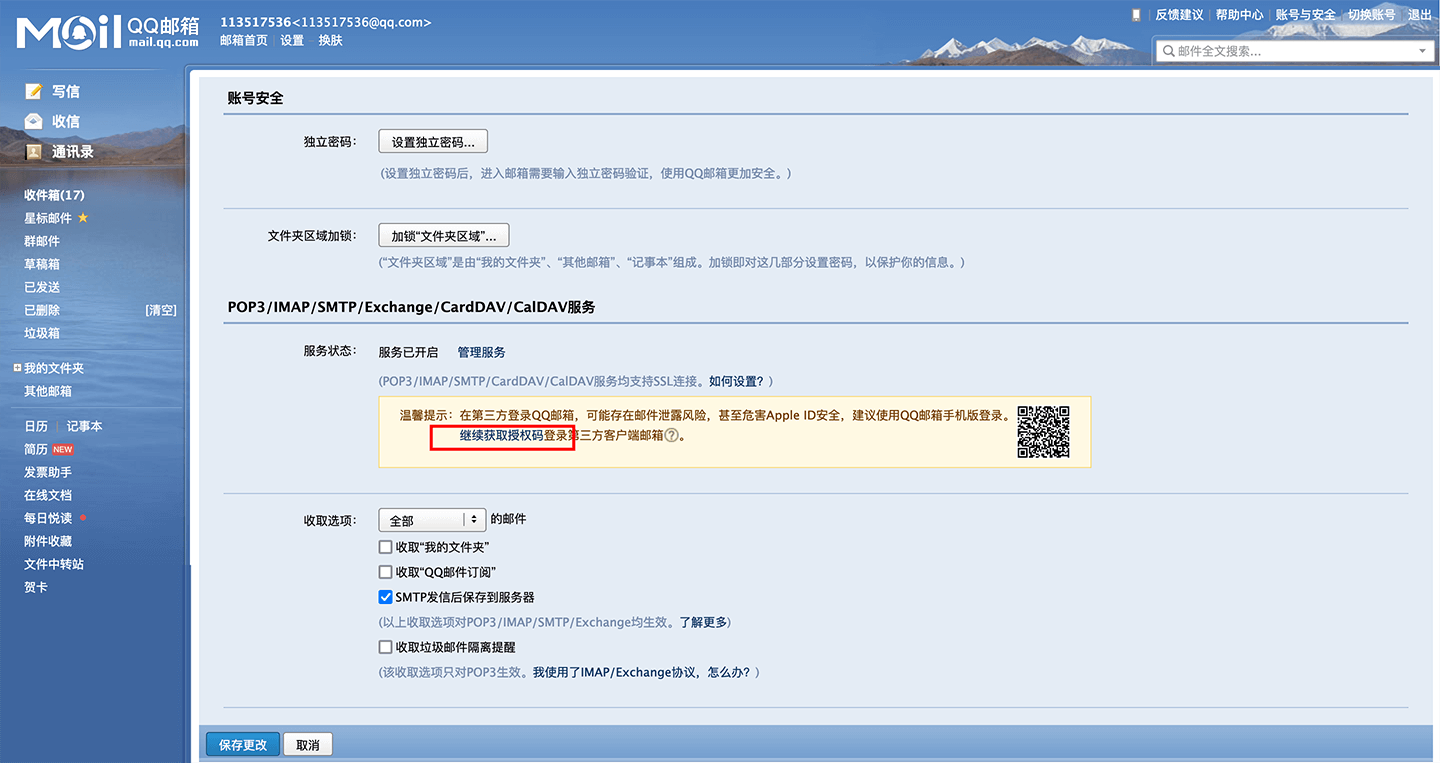Click 加锁“文件夹区域” button

click(x=444, y=236)
